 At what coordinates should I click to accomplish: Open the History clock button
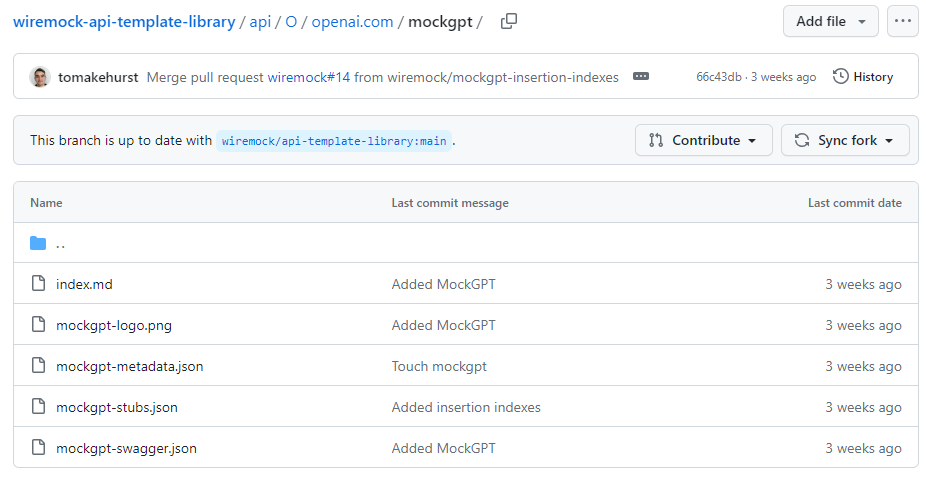pos(863,77)
